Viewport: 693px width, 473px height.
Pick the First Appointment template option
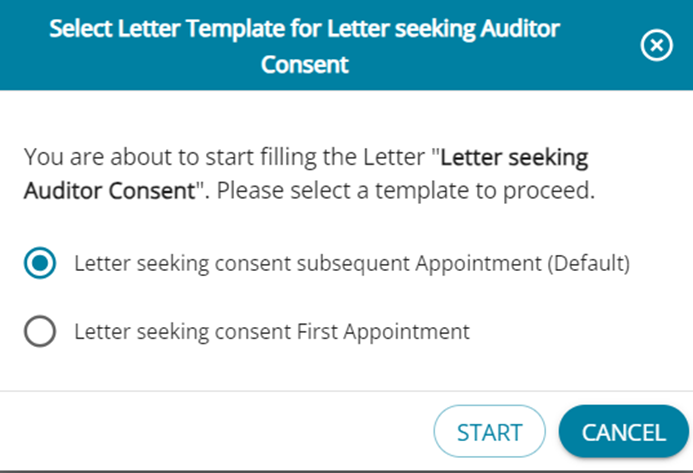point(40,332)
